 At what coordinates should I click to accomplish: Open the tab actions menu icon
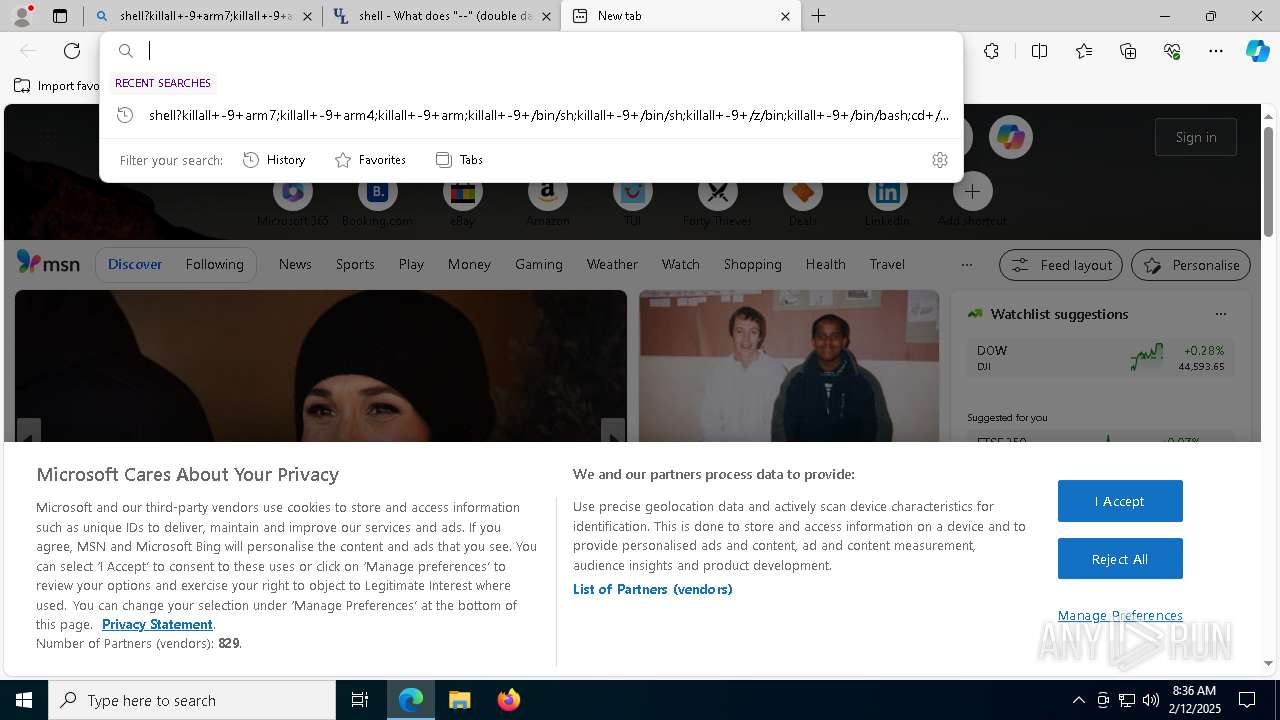pyautogui.click(x=60, y=16)
